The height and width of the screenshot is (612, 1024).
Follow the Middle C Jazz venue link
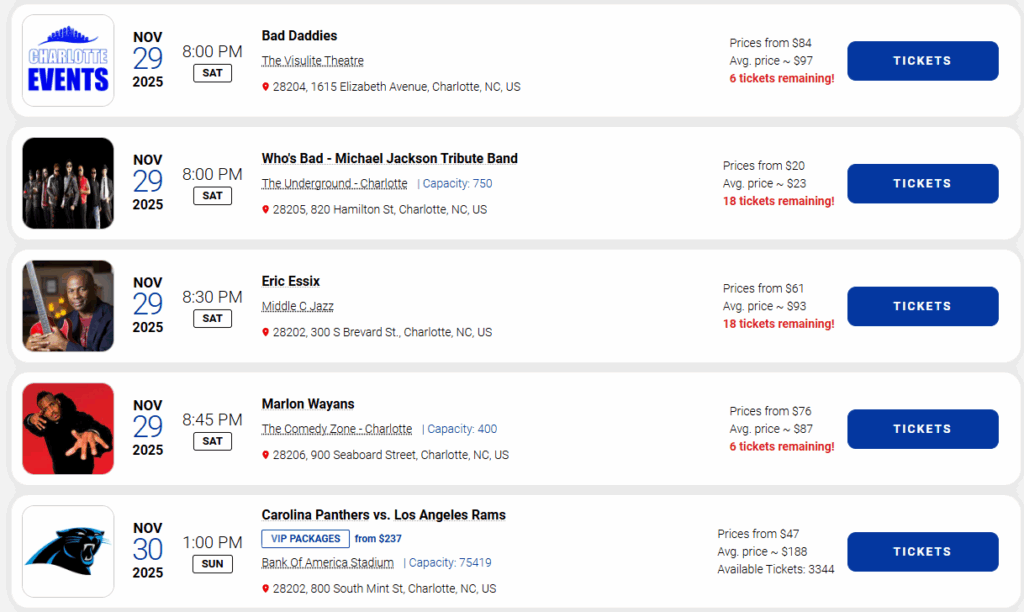pyautogui.click(x=298, y=306)
